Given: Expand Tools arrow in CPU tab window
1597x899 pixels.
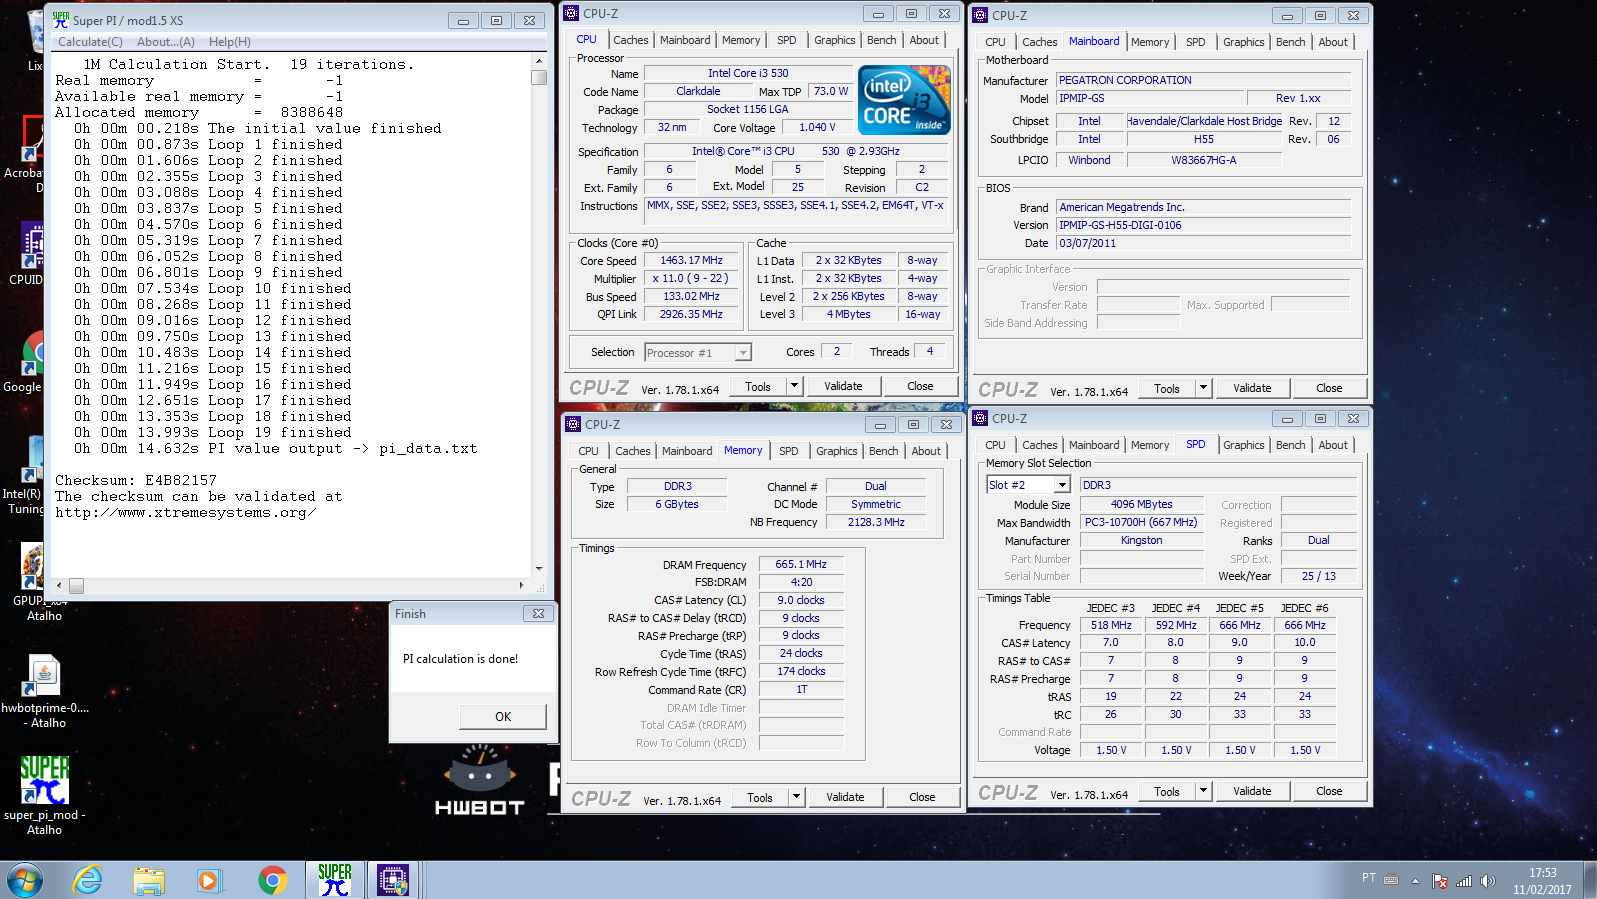Looking at the screenshot, I should click(795, 386).
